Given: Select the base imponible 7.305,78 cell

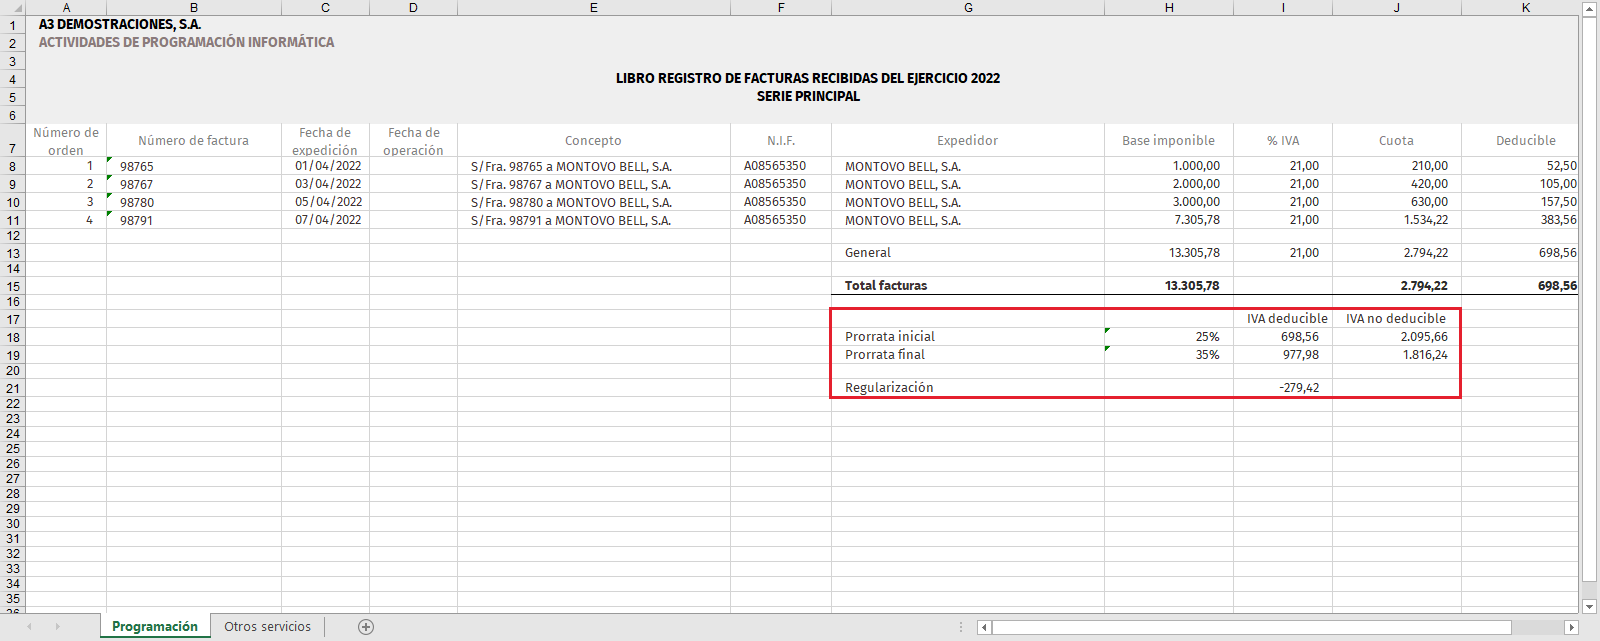Looking at the screenshot, I should 1169,220.
